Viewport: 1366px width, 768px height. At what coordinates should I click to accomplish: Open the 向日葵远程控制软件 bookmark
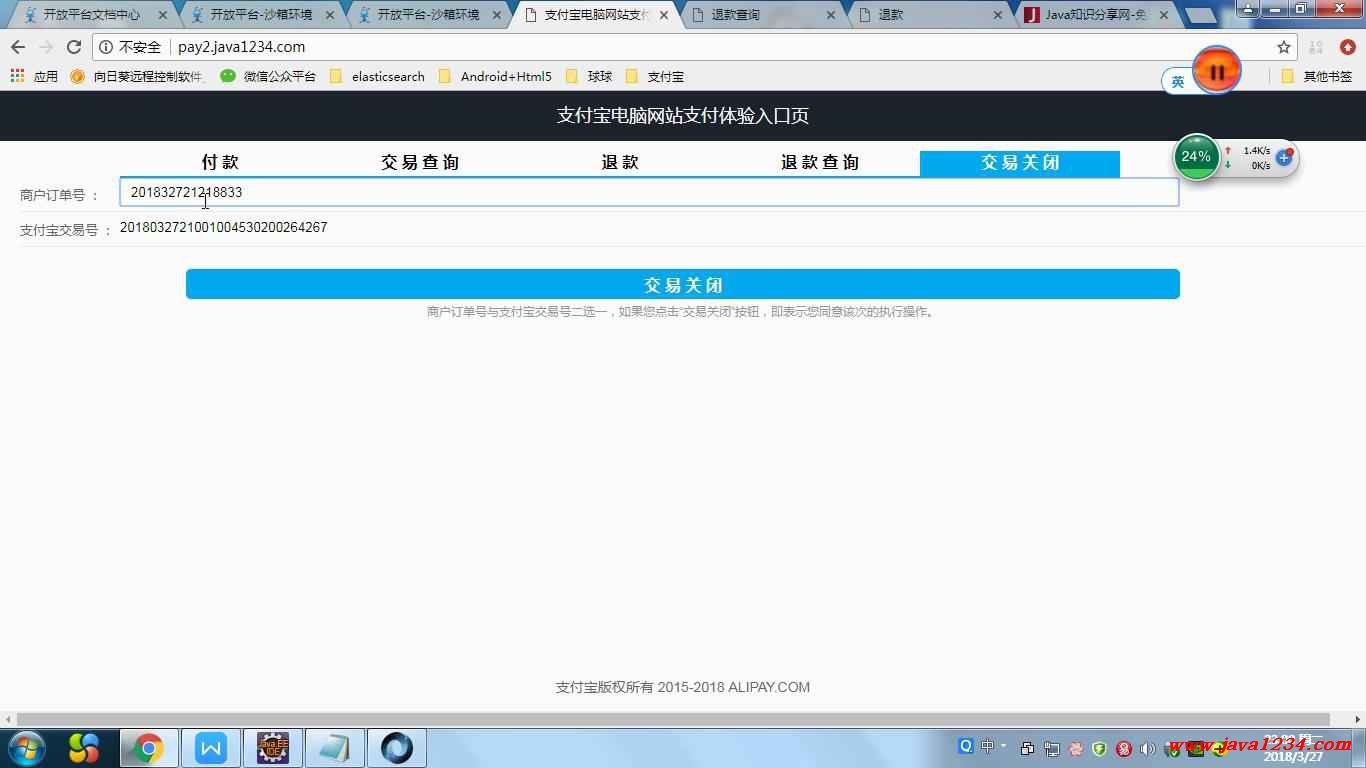[x=138, y=76]
